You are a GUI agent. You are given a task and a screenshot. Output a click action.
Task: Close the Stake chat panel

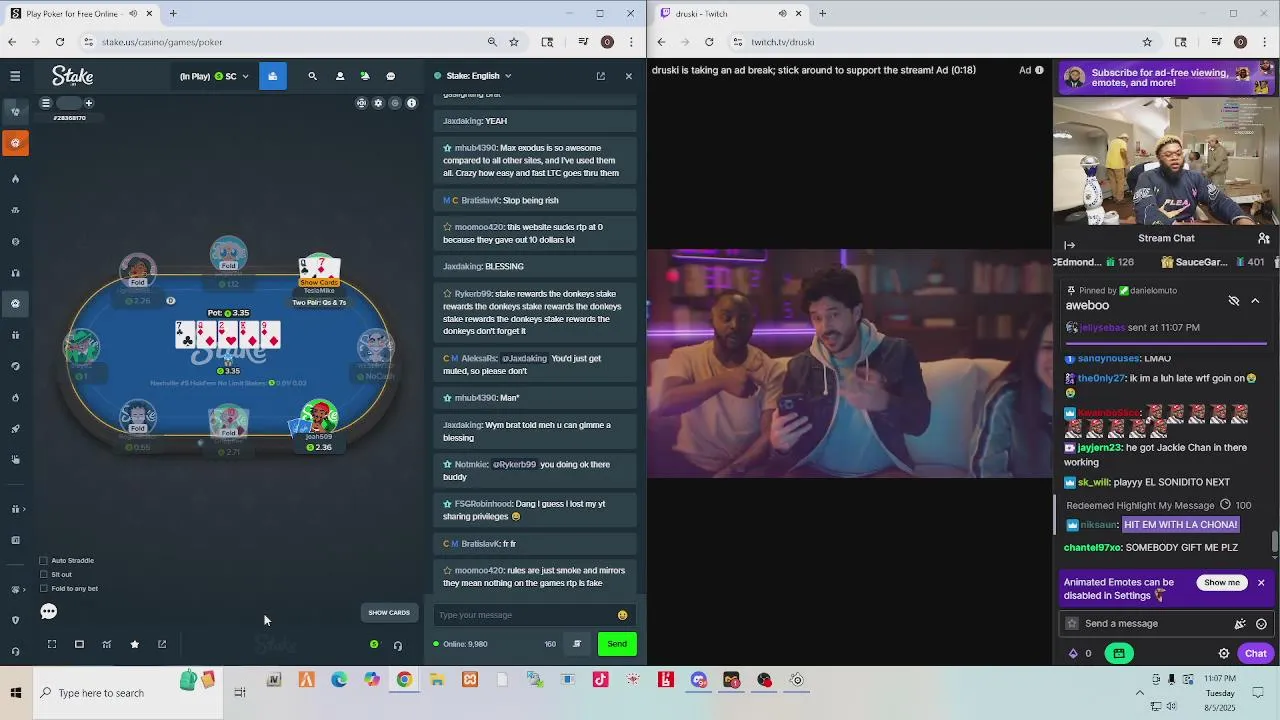pos(628,76)
